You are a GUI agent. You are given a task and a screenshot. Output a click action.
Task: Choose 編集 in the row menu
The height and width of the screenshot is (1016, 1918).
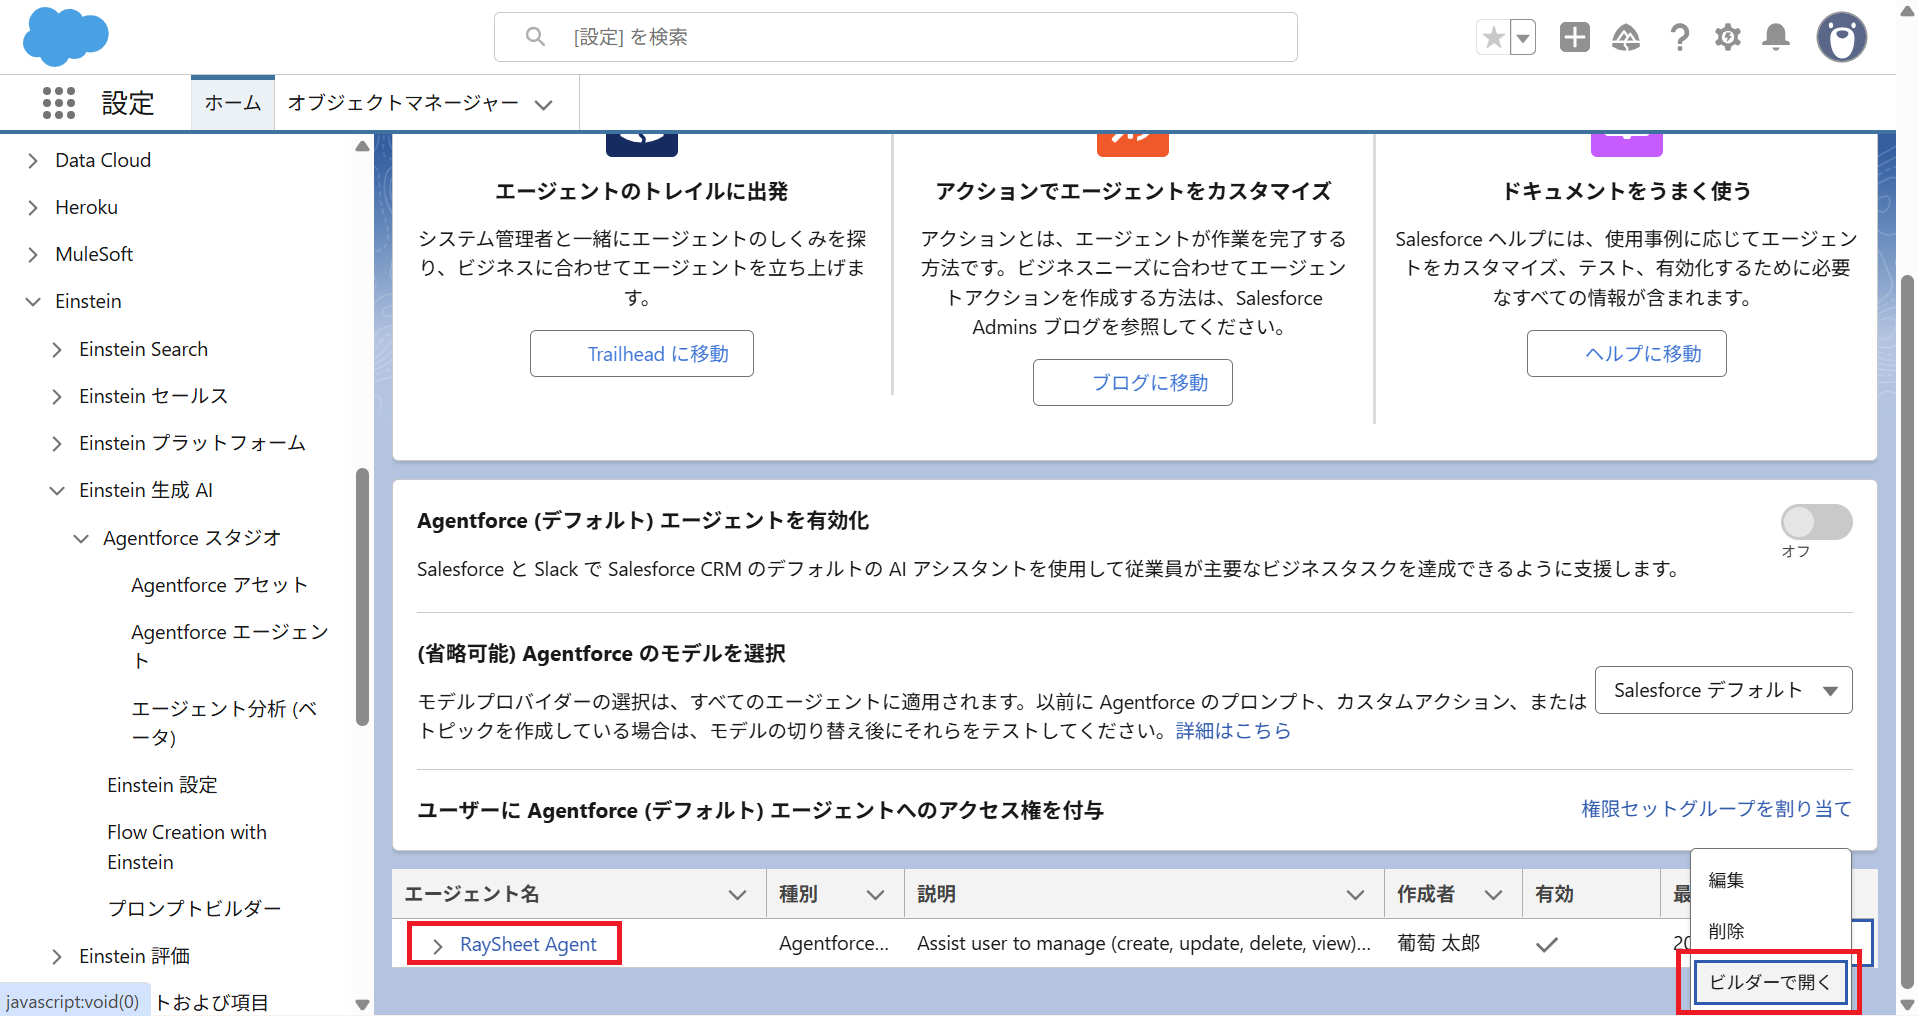(x=1726, y=880)
